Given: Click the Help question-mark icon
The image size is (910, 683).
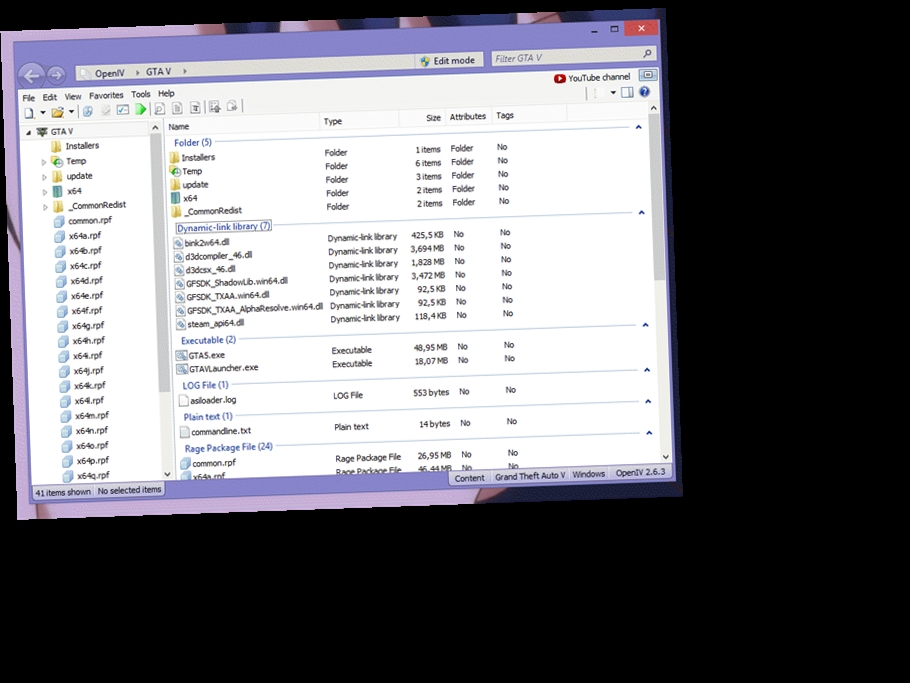Looking at the screenshot, I should (x=643, y=92).
